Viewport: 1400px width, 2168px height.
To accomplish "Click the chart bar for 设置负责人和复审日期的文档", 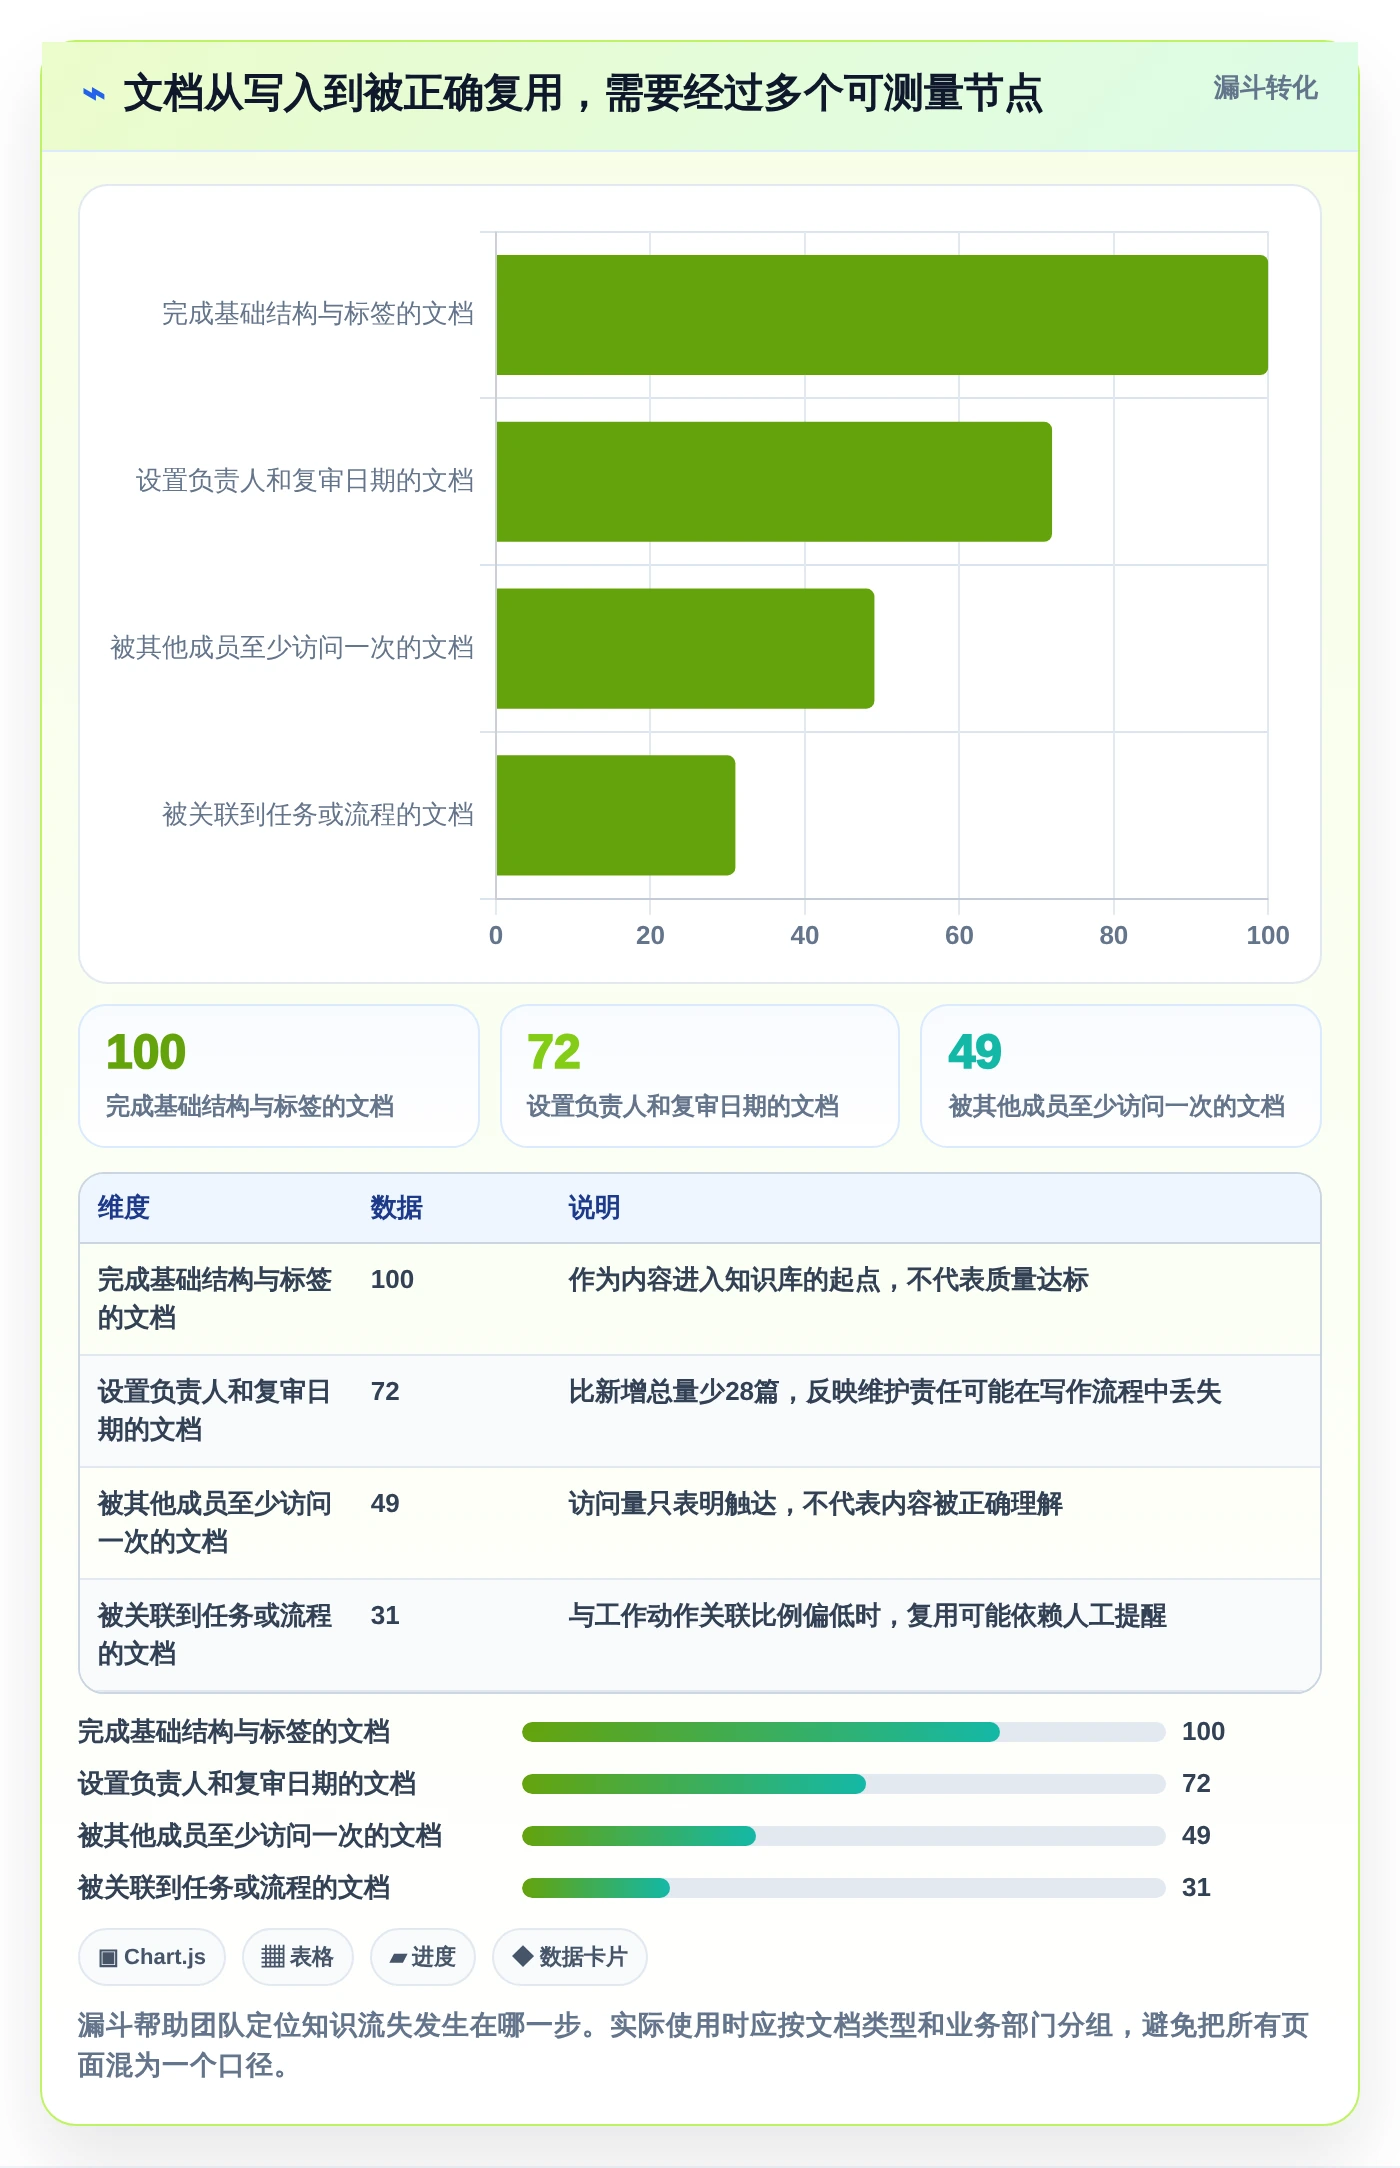I will tap(774, 482).
